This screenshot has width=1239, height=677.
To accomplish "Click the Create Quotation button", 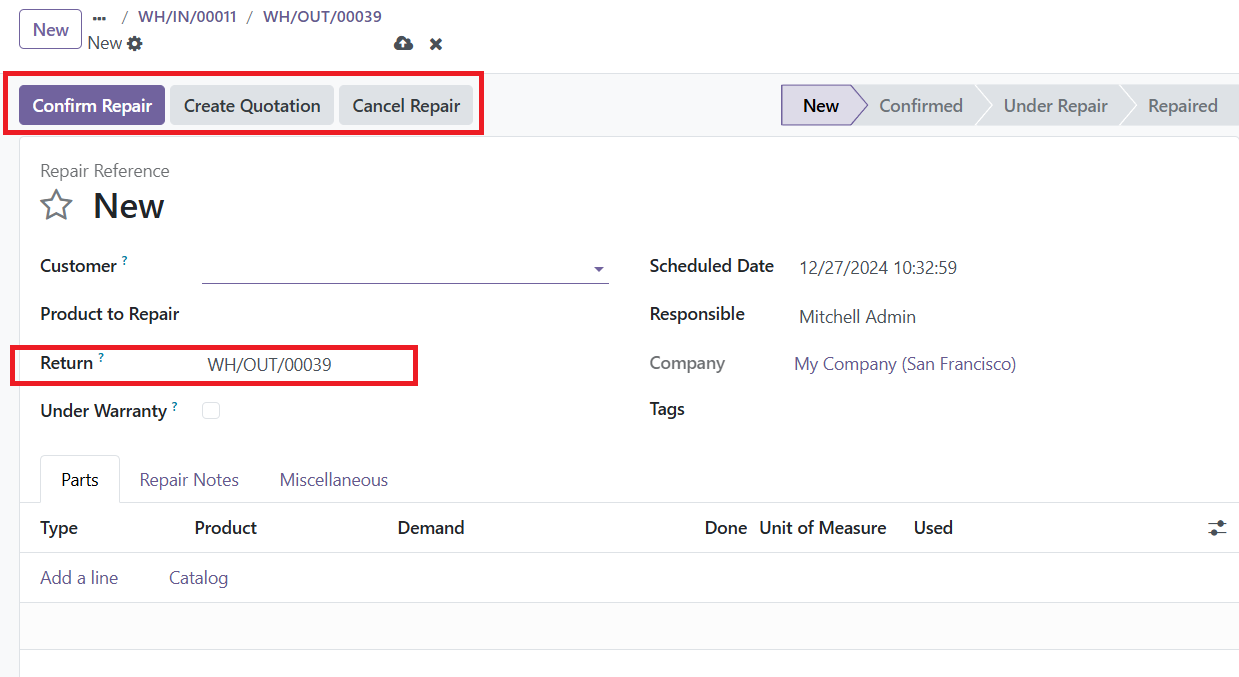I will click(252, 105).
